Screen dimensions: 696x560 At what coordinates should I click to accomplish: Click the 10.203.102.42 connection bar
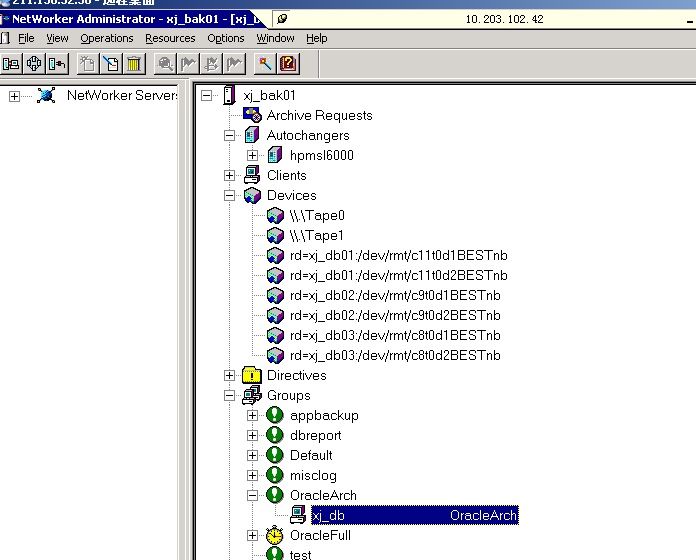point(504,19)
